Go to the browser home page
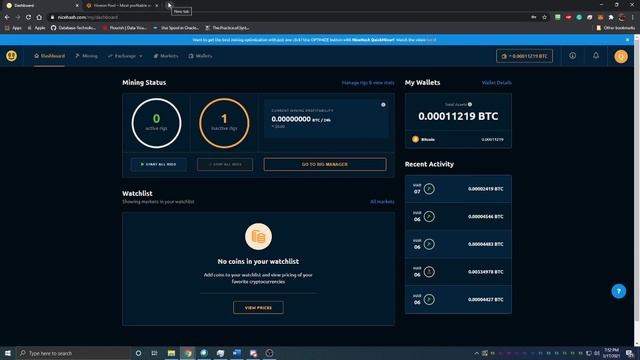 [x=39, y=17]
